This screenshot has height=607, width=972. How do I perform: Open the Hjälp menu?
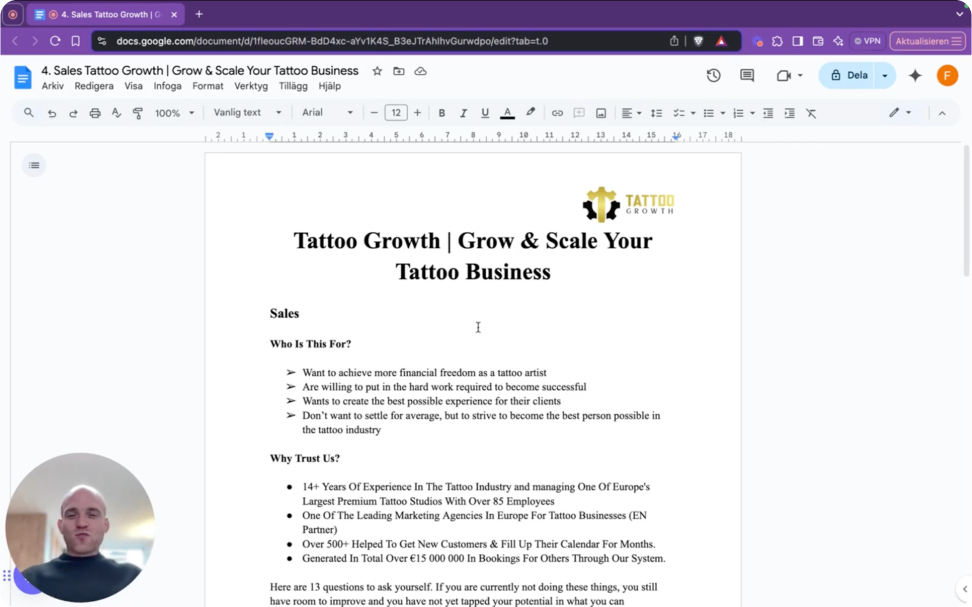(329, 86)
